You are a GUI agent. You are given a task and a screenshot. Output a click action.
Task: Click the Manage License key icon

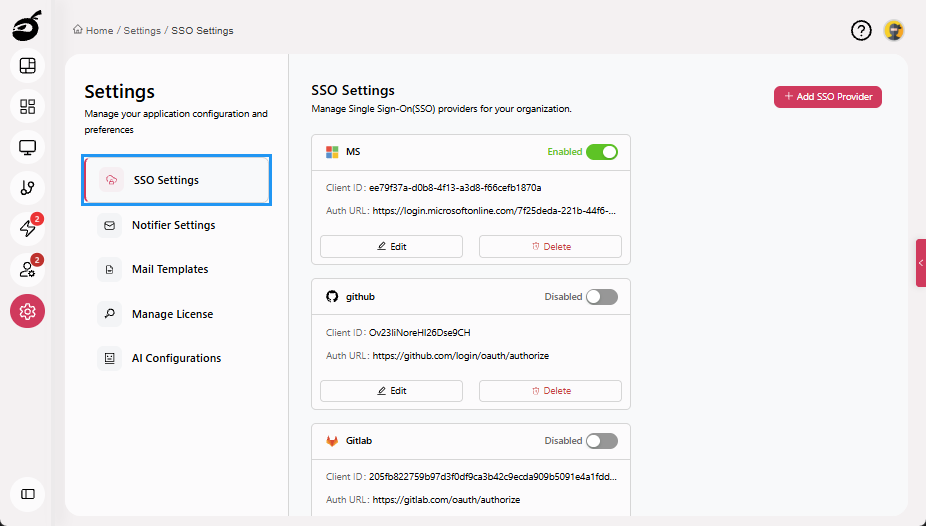point(109,314)
